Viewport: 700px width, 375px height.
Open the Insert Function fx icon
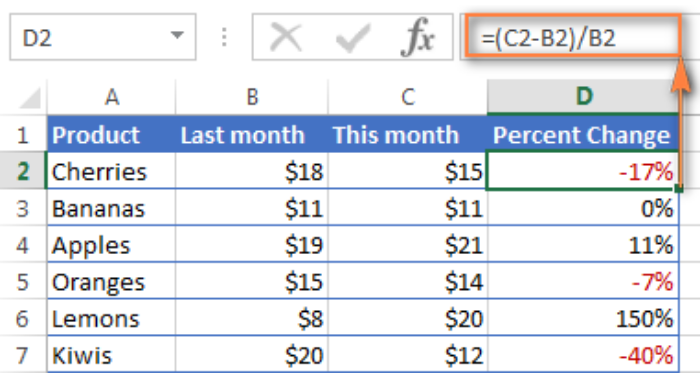[417, 38]
